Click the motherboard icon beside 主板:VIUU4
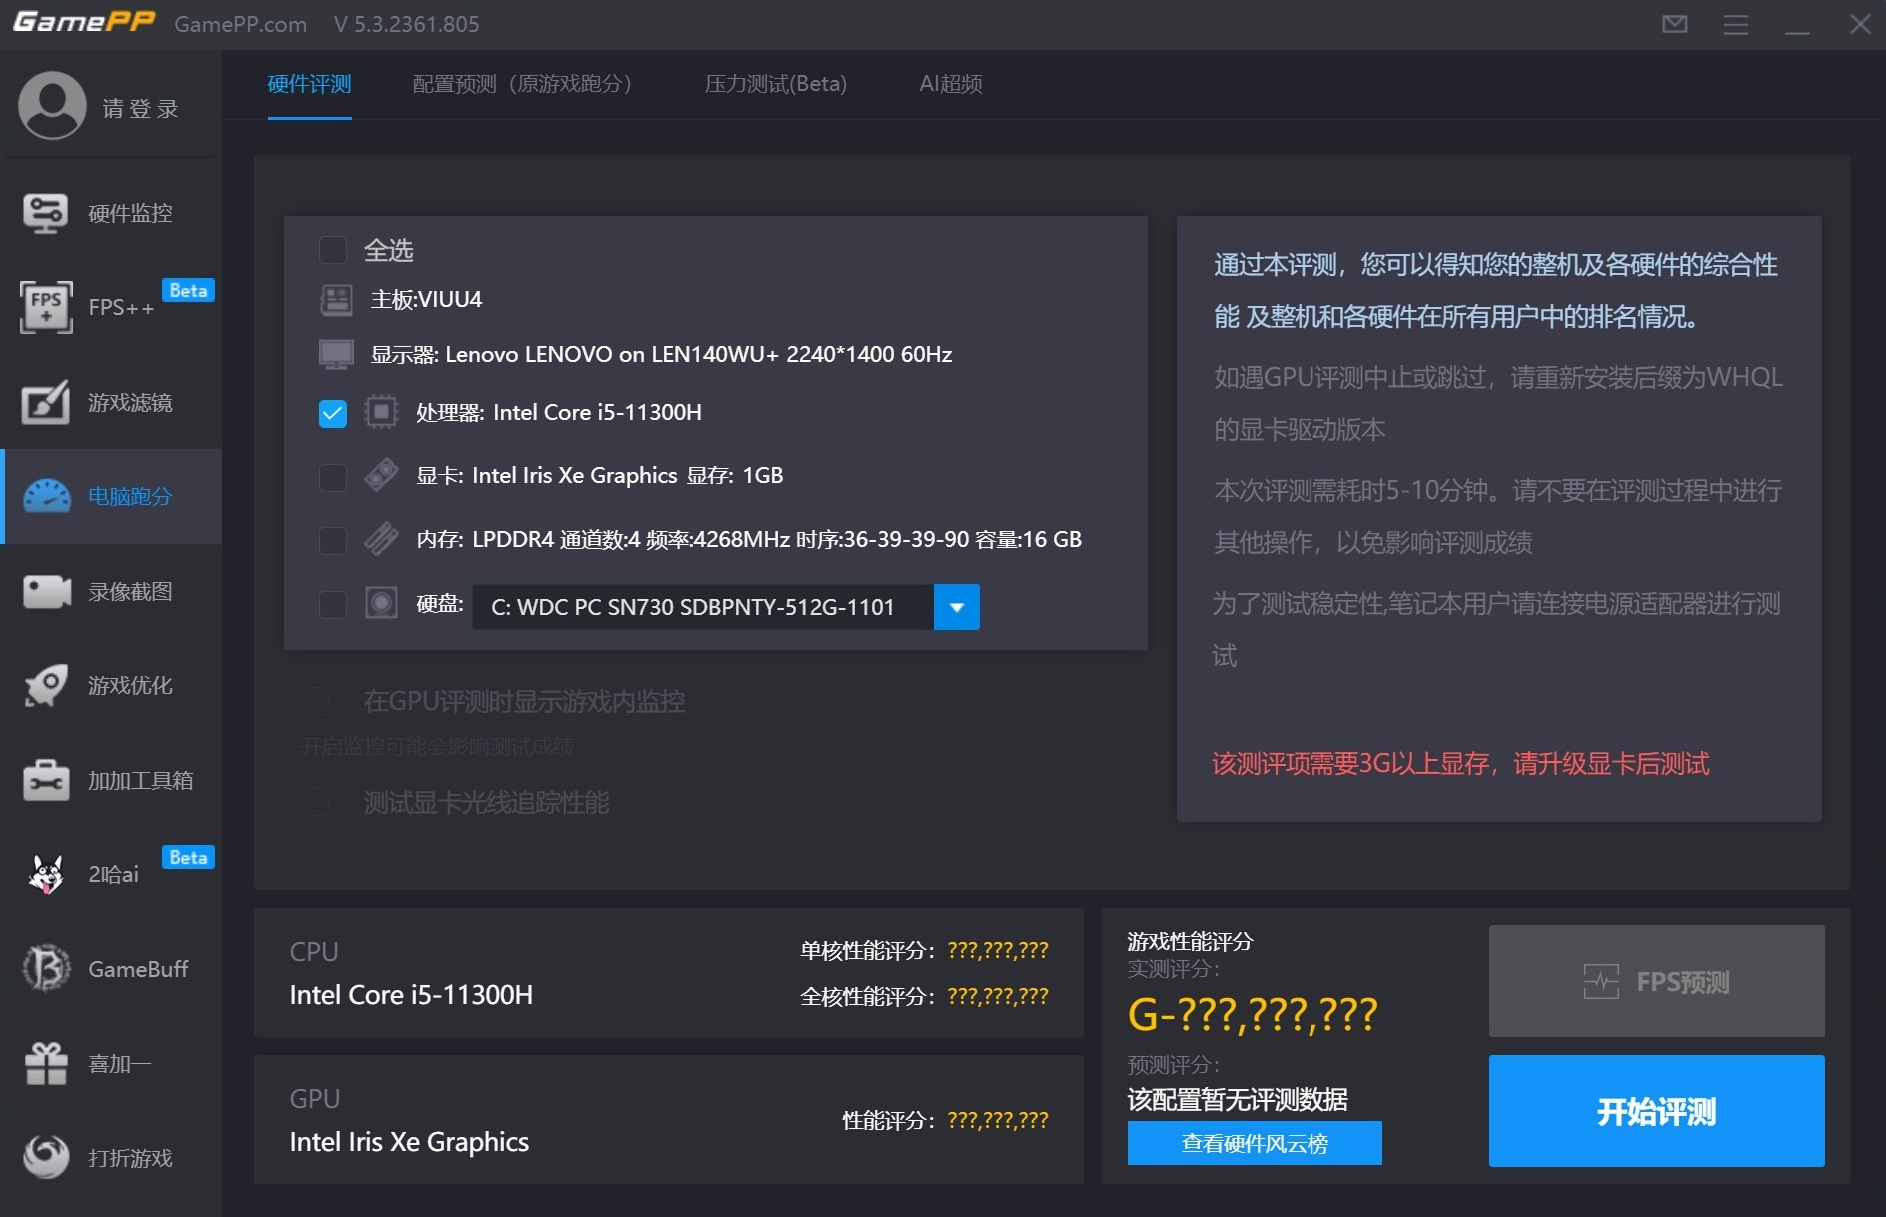The image size is (1886, 1217). pyautogui.click(x=336, y=300)
